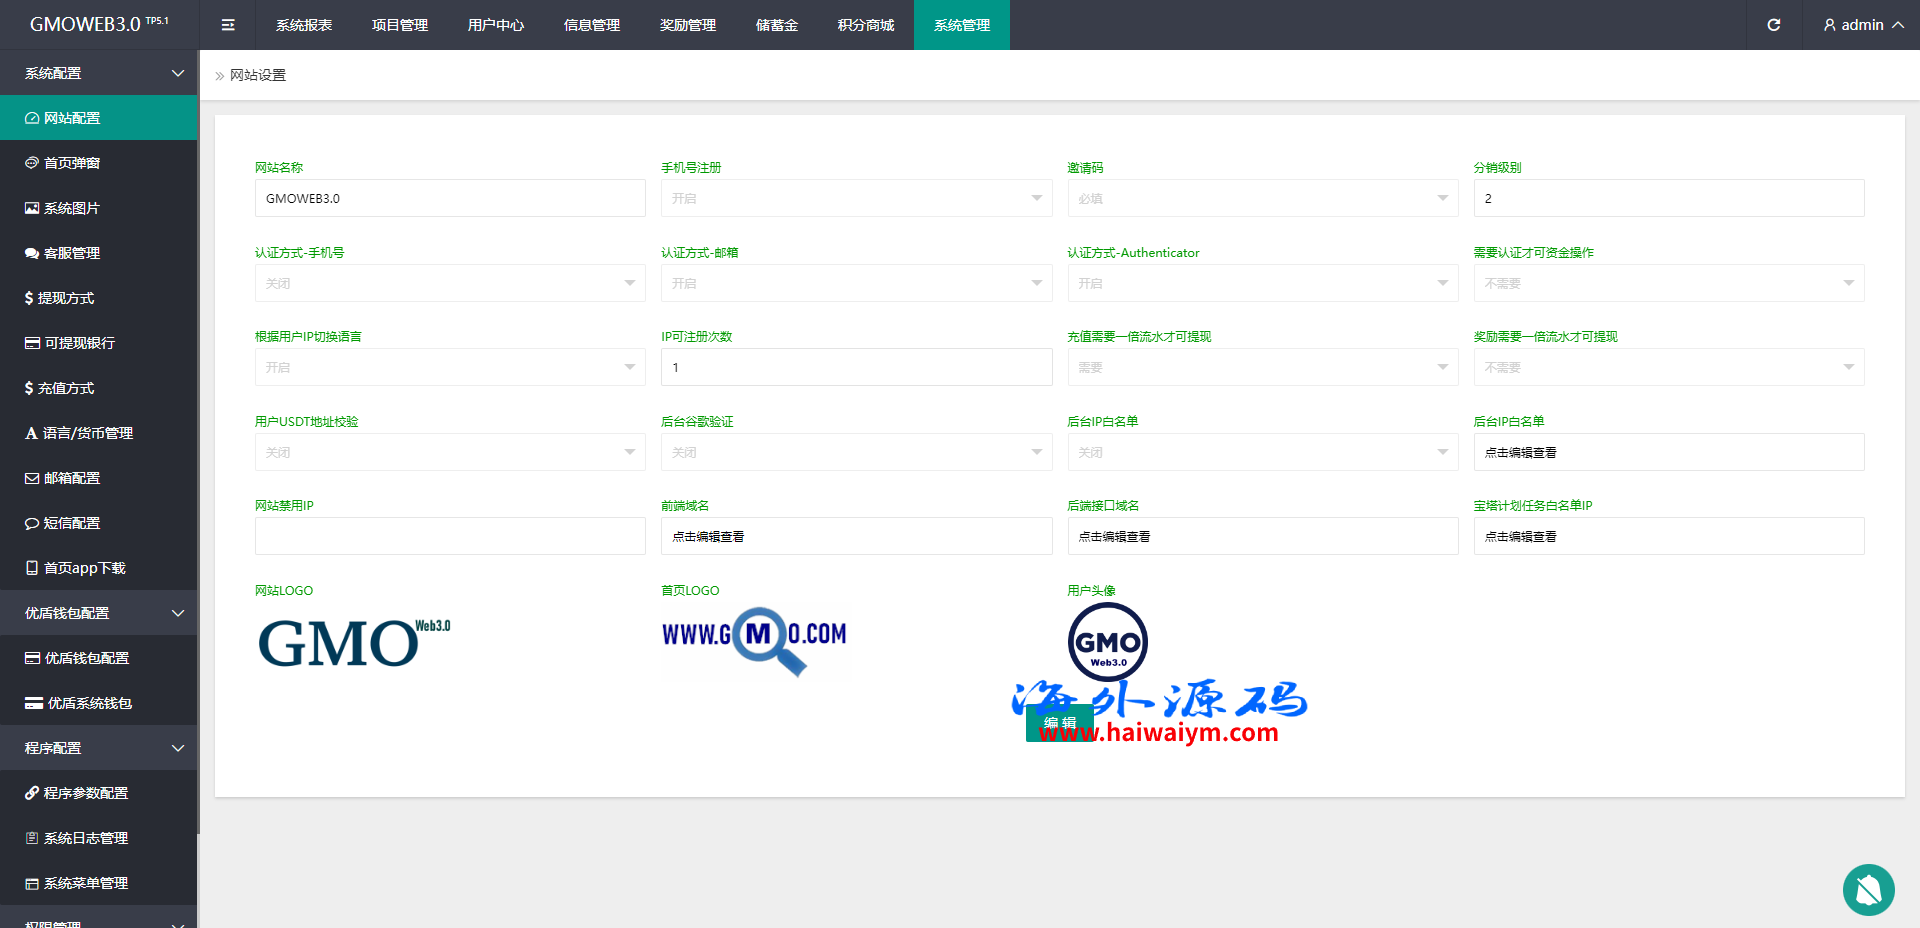The height and width of the screenshot is (928, 1920).
Task: Switch to the 项目管理 top menu
Action: point(400,25)
